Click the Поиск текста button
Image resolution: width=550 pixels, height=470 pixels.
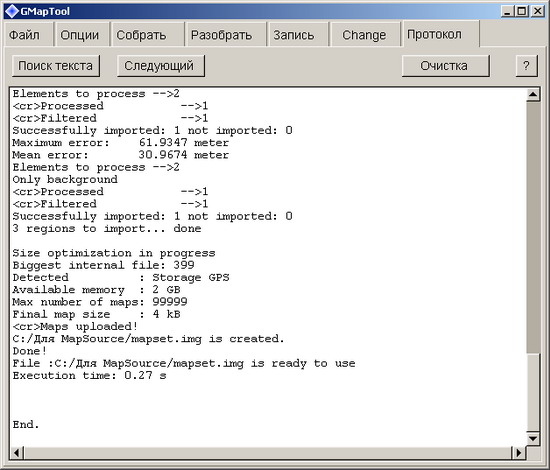pos(56,66)
